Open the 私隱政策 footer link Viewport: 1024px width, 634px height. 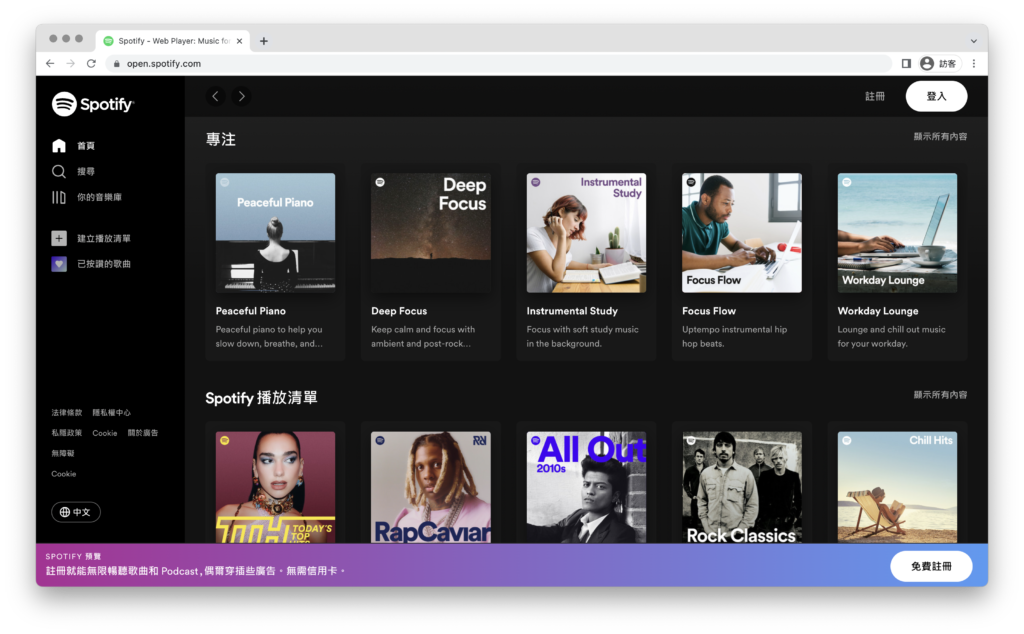click(x=67, y=433)
